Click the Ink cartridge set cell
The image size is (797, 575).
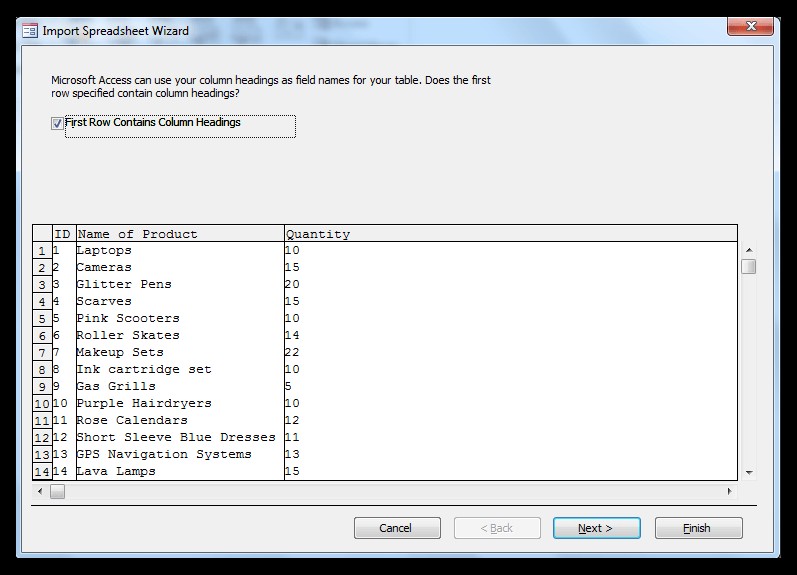tap(180, 369)
